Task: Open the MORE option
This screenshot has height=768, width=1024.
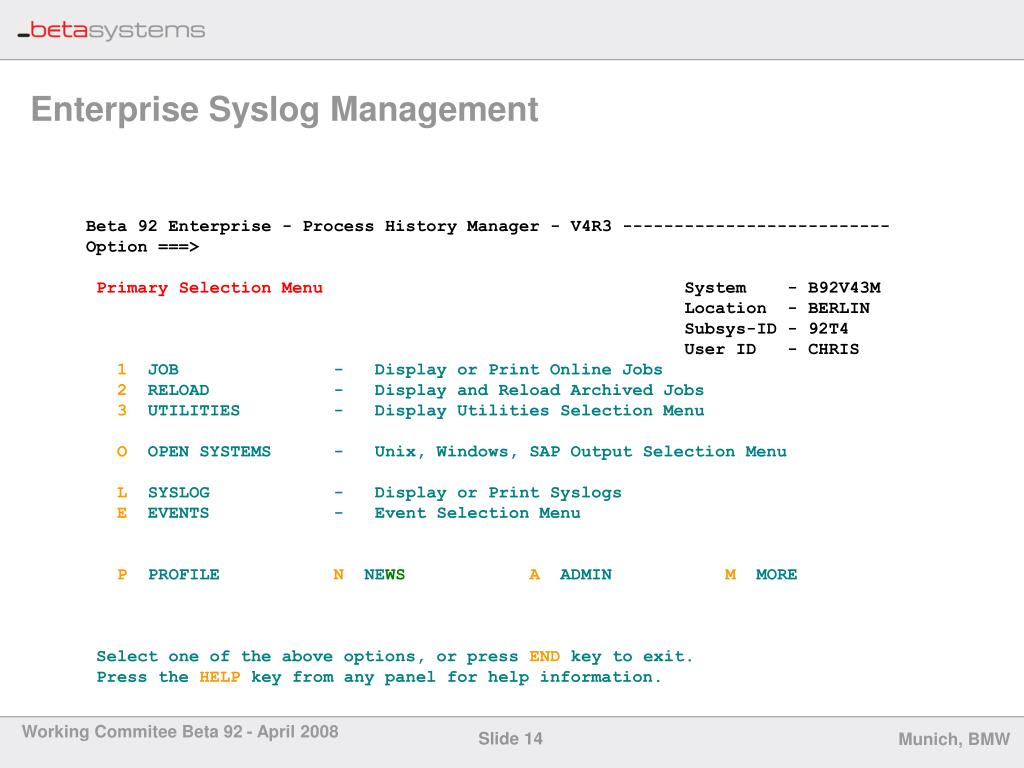Action: tap(761, 575)
